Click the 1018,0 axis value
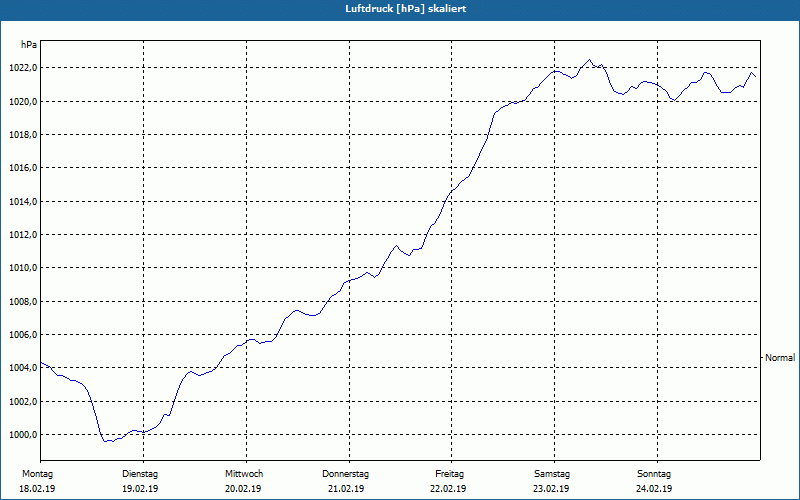The image size is (800, 500). click(x=23, y=135)
